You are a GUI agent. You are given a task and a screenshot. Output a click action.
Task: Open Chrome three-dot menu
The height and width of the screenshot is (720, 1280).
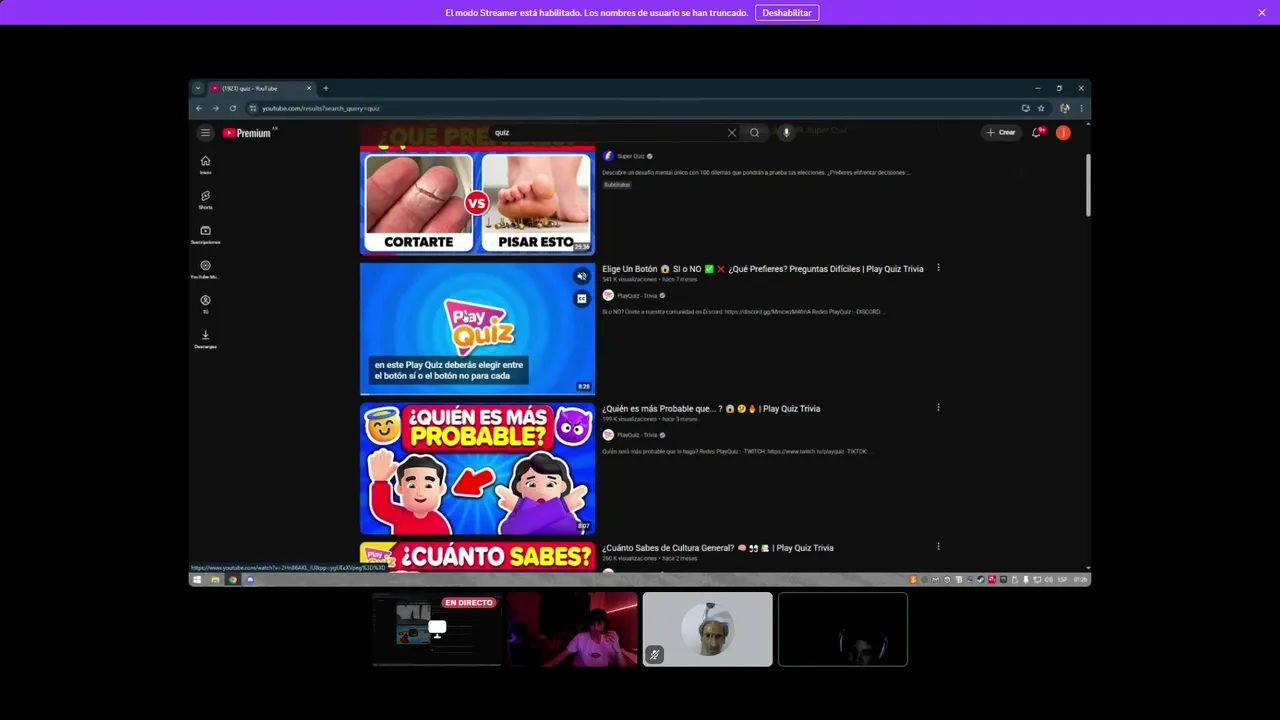tap(1081, 108)
